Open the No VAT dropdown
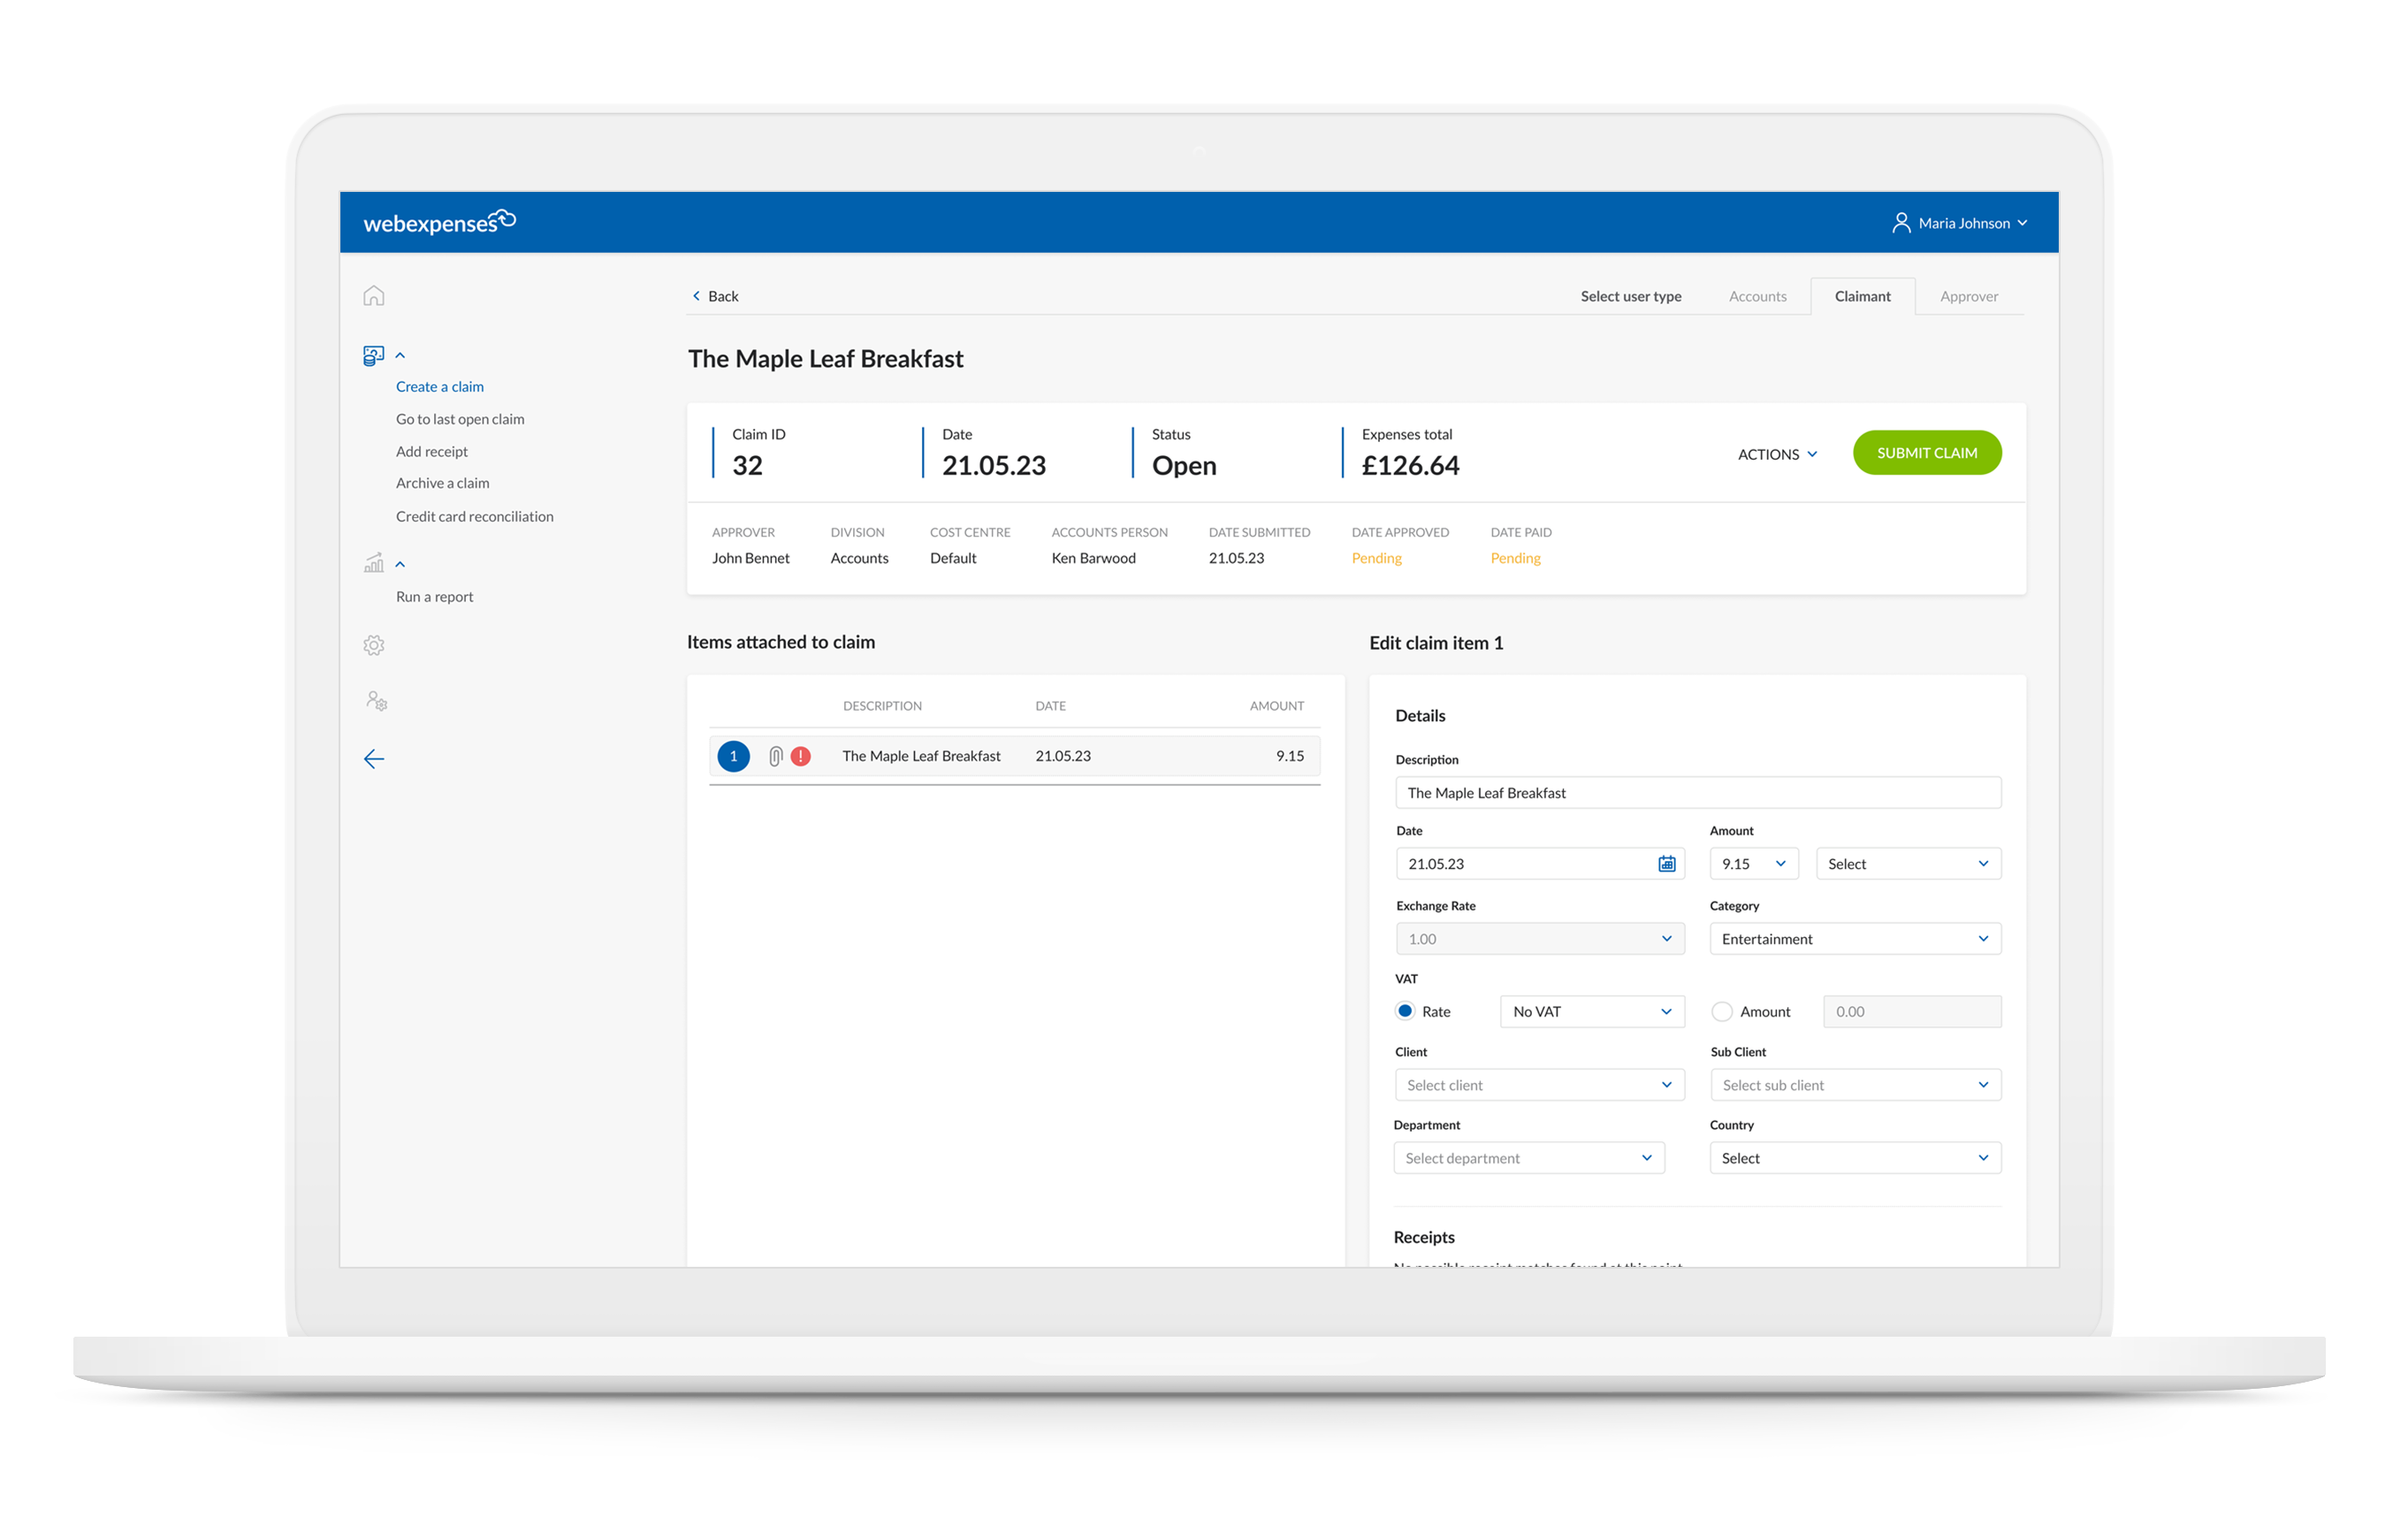The height and width of the screenshot is (1525, 2408). (1591, 1011)
